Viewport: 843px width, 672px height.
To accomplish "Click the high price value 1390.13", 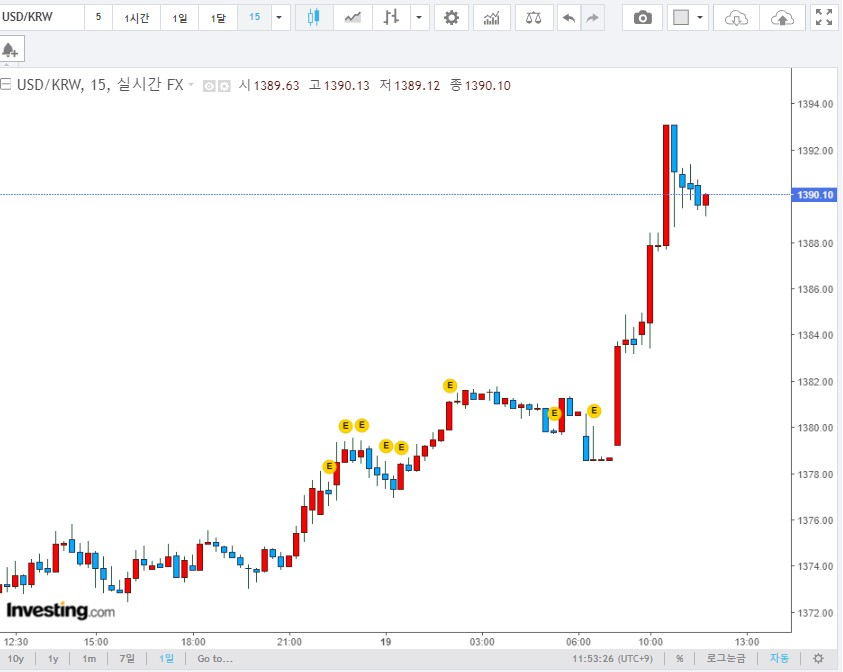I will 347,85.
